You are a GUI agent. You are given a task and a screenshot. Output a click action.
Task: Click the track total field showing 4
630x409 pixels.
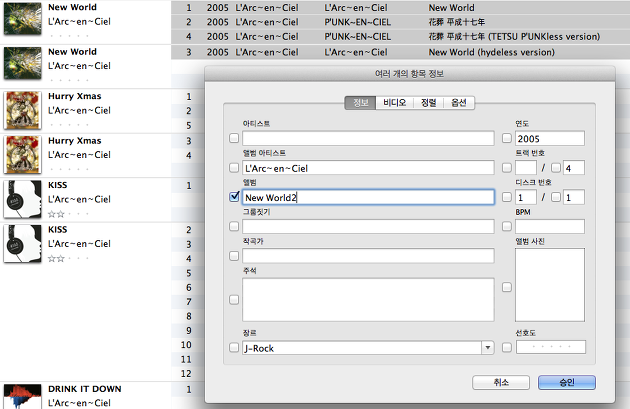point(574,168)
